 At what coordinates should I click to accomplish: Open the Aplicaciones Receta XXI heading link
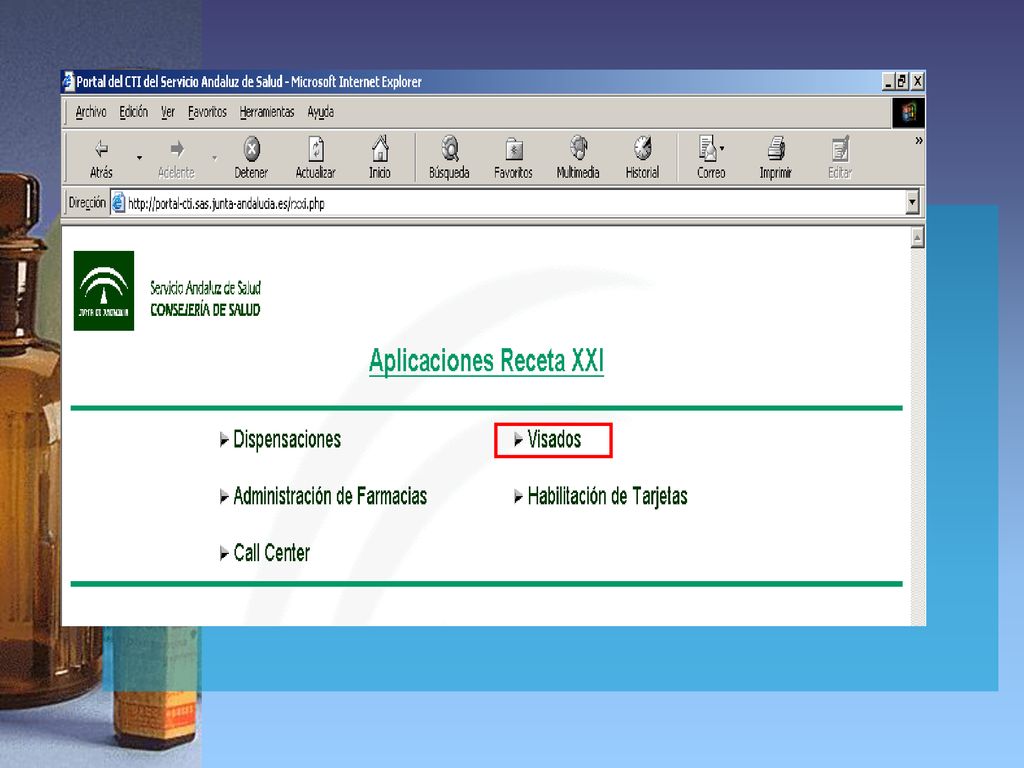(487, 360)
